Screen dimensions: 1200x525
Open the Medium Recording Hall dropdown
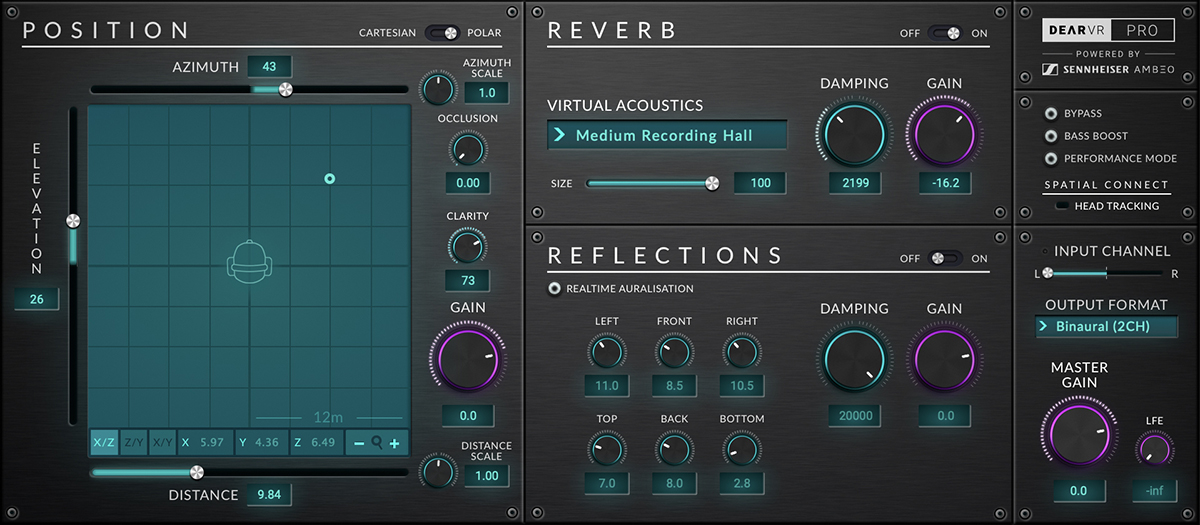(x=667, y=135)
